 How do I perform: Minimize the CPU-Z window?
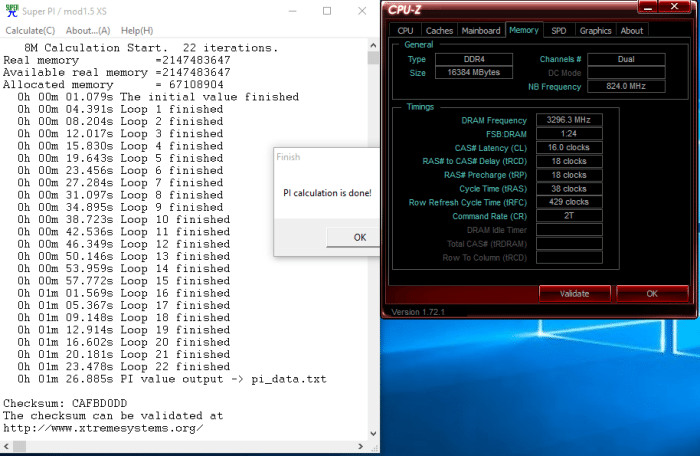pyautogui.click(x=648, y=7)
